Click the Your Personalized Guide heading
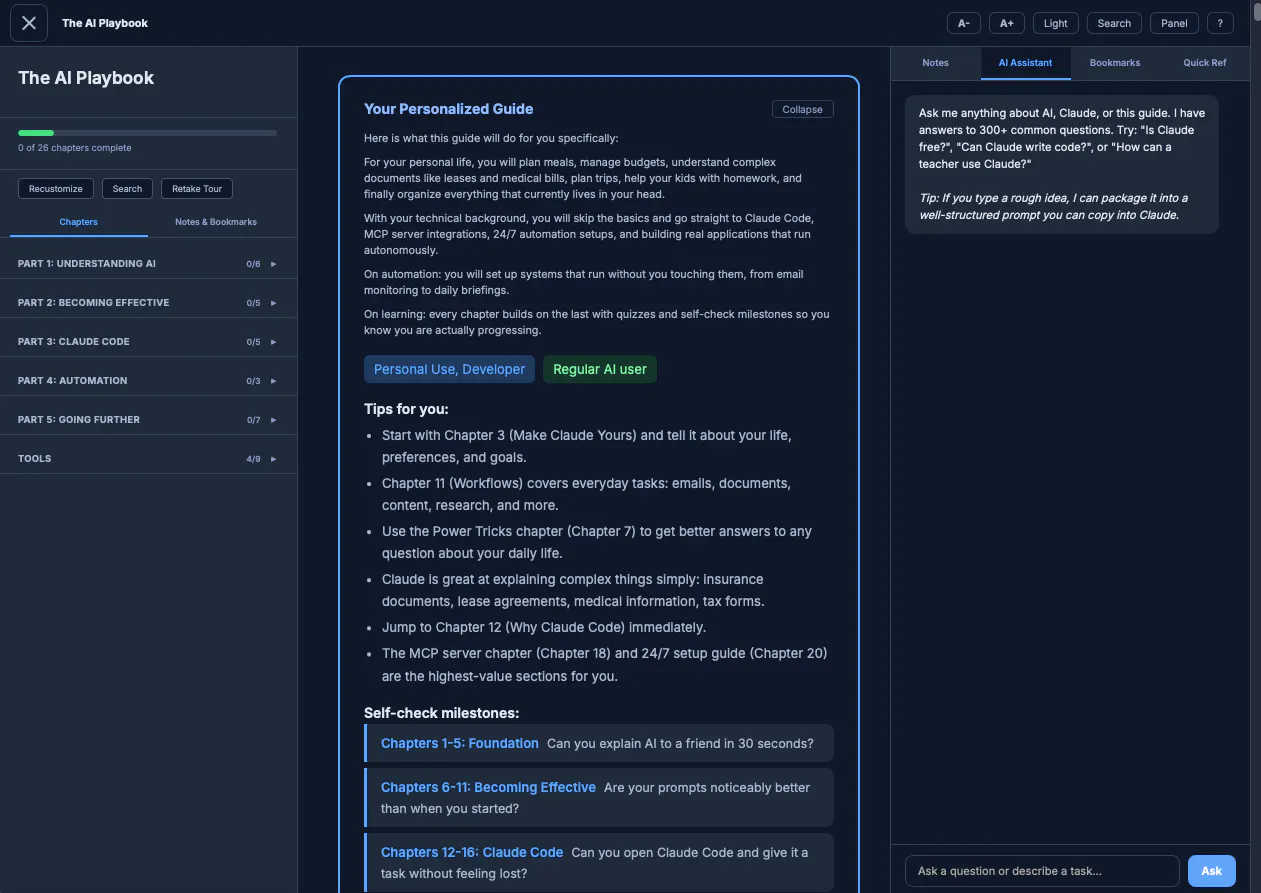The image size is (1261, 893). 449,109
